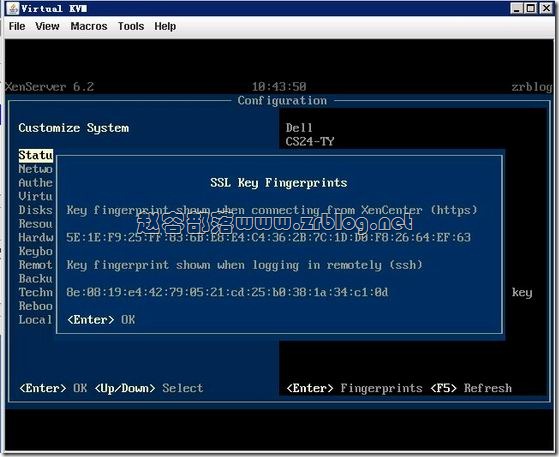
Task: Click the <Up/Down> Select hint
Action: [149, 388]
